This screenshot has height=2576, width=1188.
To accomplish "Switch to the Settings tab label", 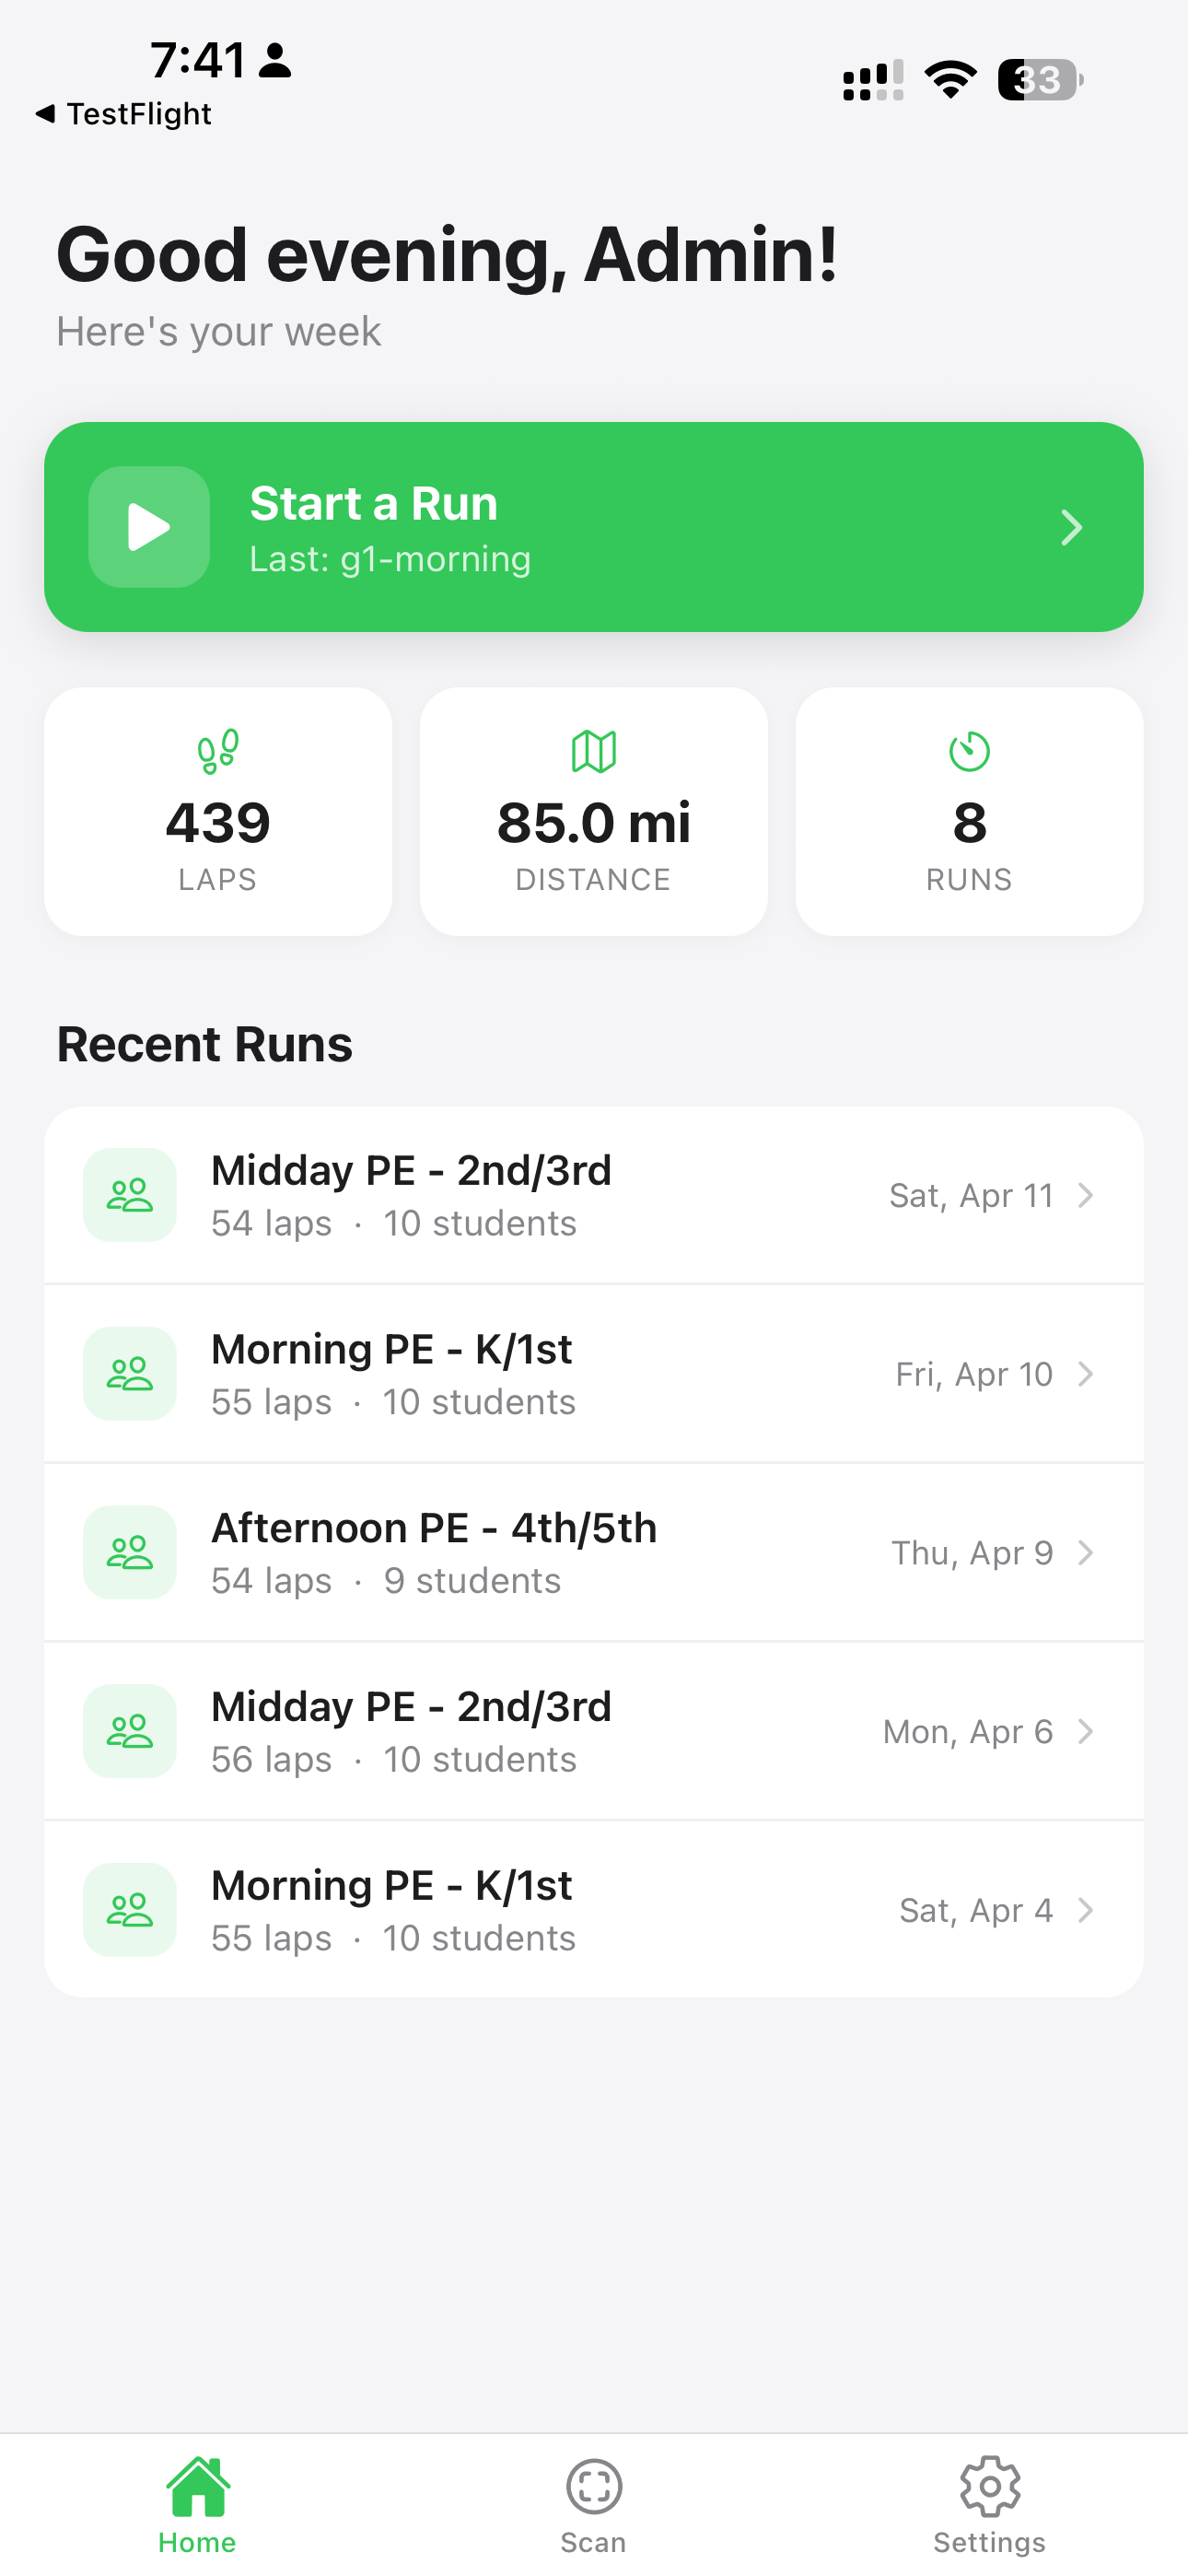I will 989,2542.
